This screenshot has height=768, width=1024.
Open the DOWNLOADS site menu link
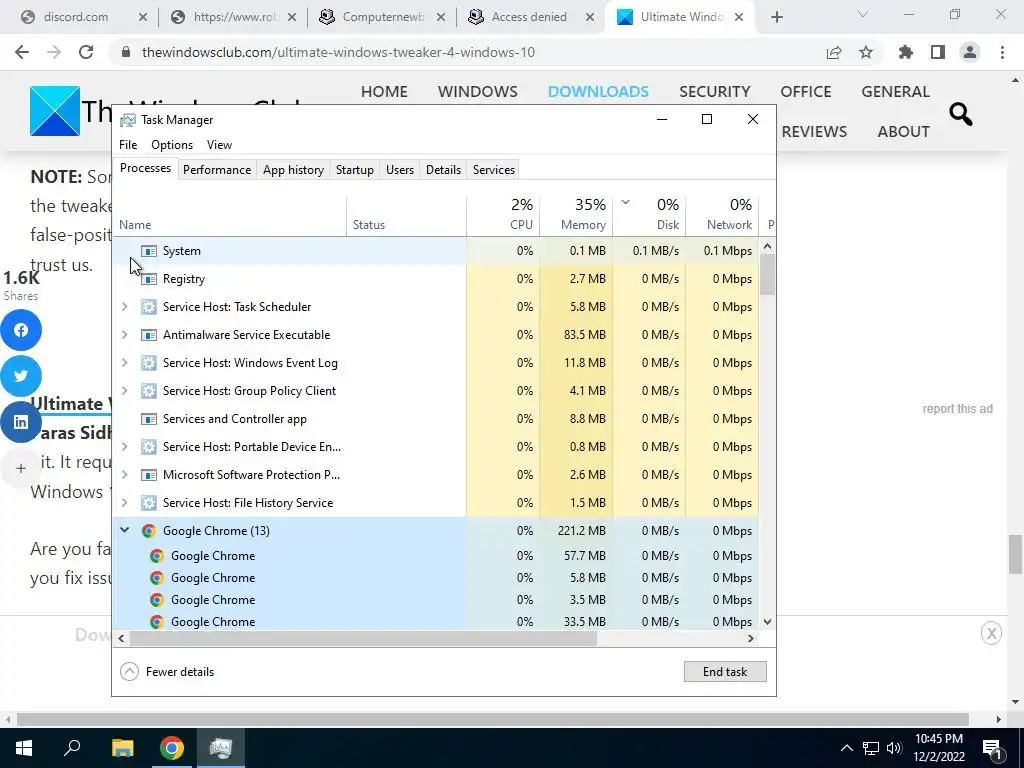click(598, 91)
